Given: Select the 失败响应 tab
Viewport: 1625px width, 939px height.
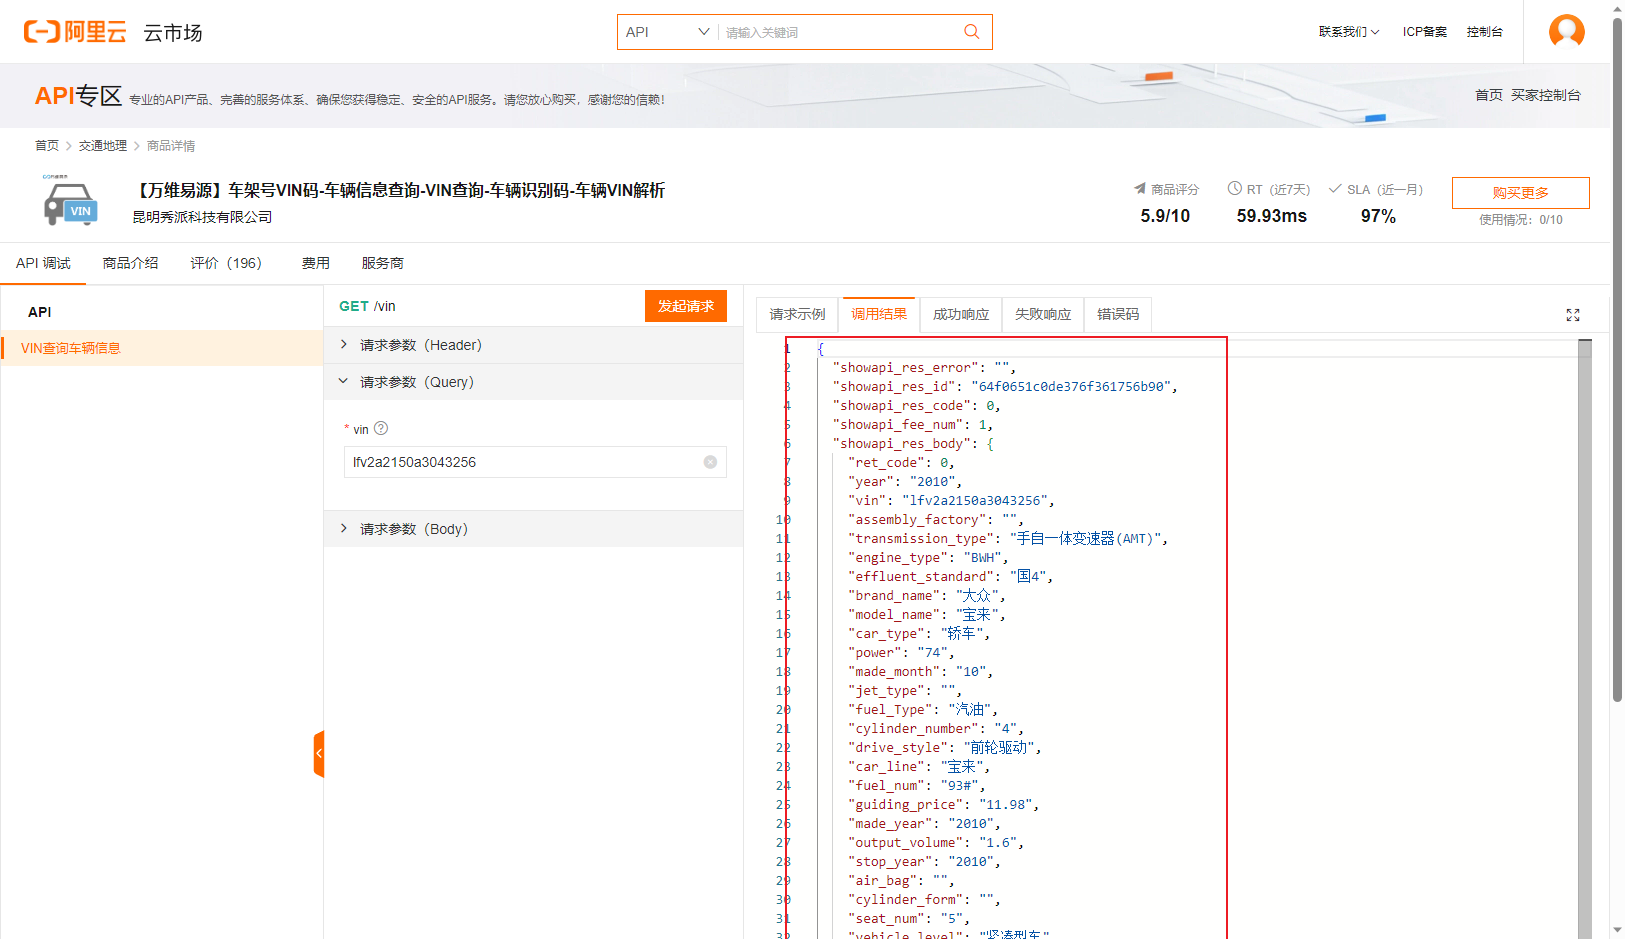Looking at the screenshot, I should (x=1043, y=314).
